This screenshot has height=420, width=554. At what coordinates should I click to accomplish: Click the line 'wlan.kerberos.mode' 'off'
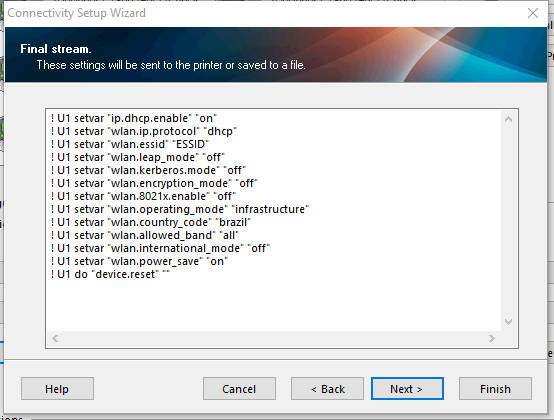[x=148, y=170]
